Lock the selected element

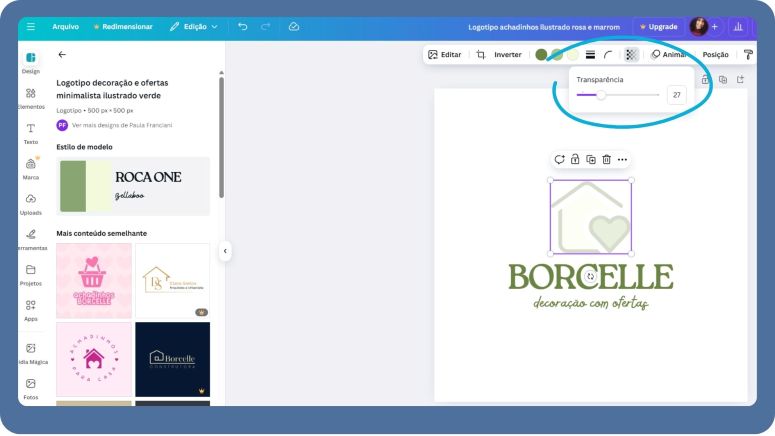click(575, 160)
